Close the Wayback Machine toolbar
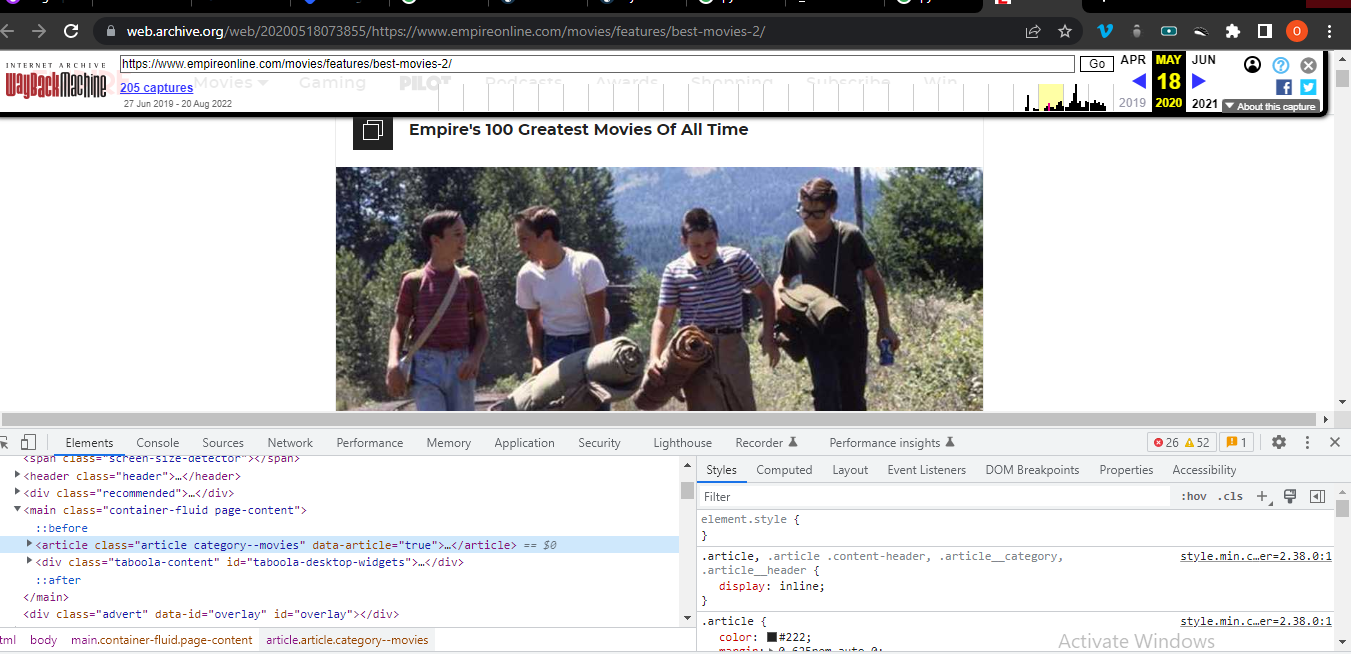 coord(1308,65)
